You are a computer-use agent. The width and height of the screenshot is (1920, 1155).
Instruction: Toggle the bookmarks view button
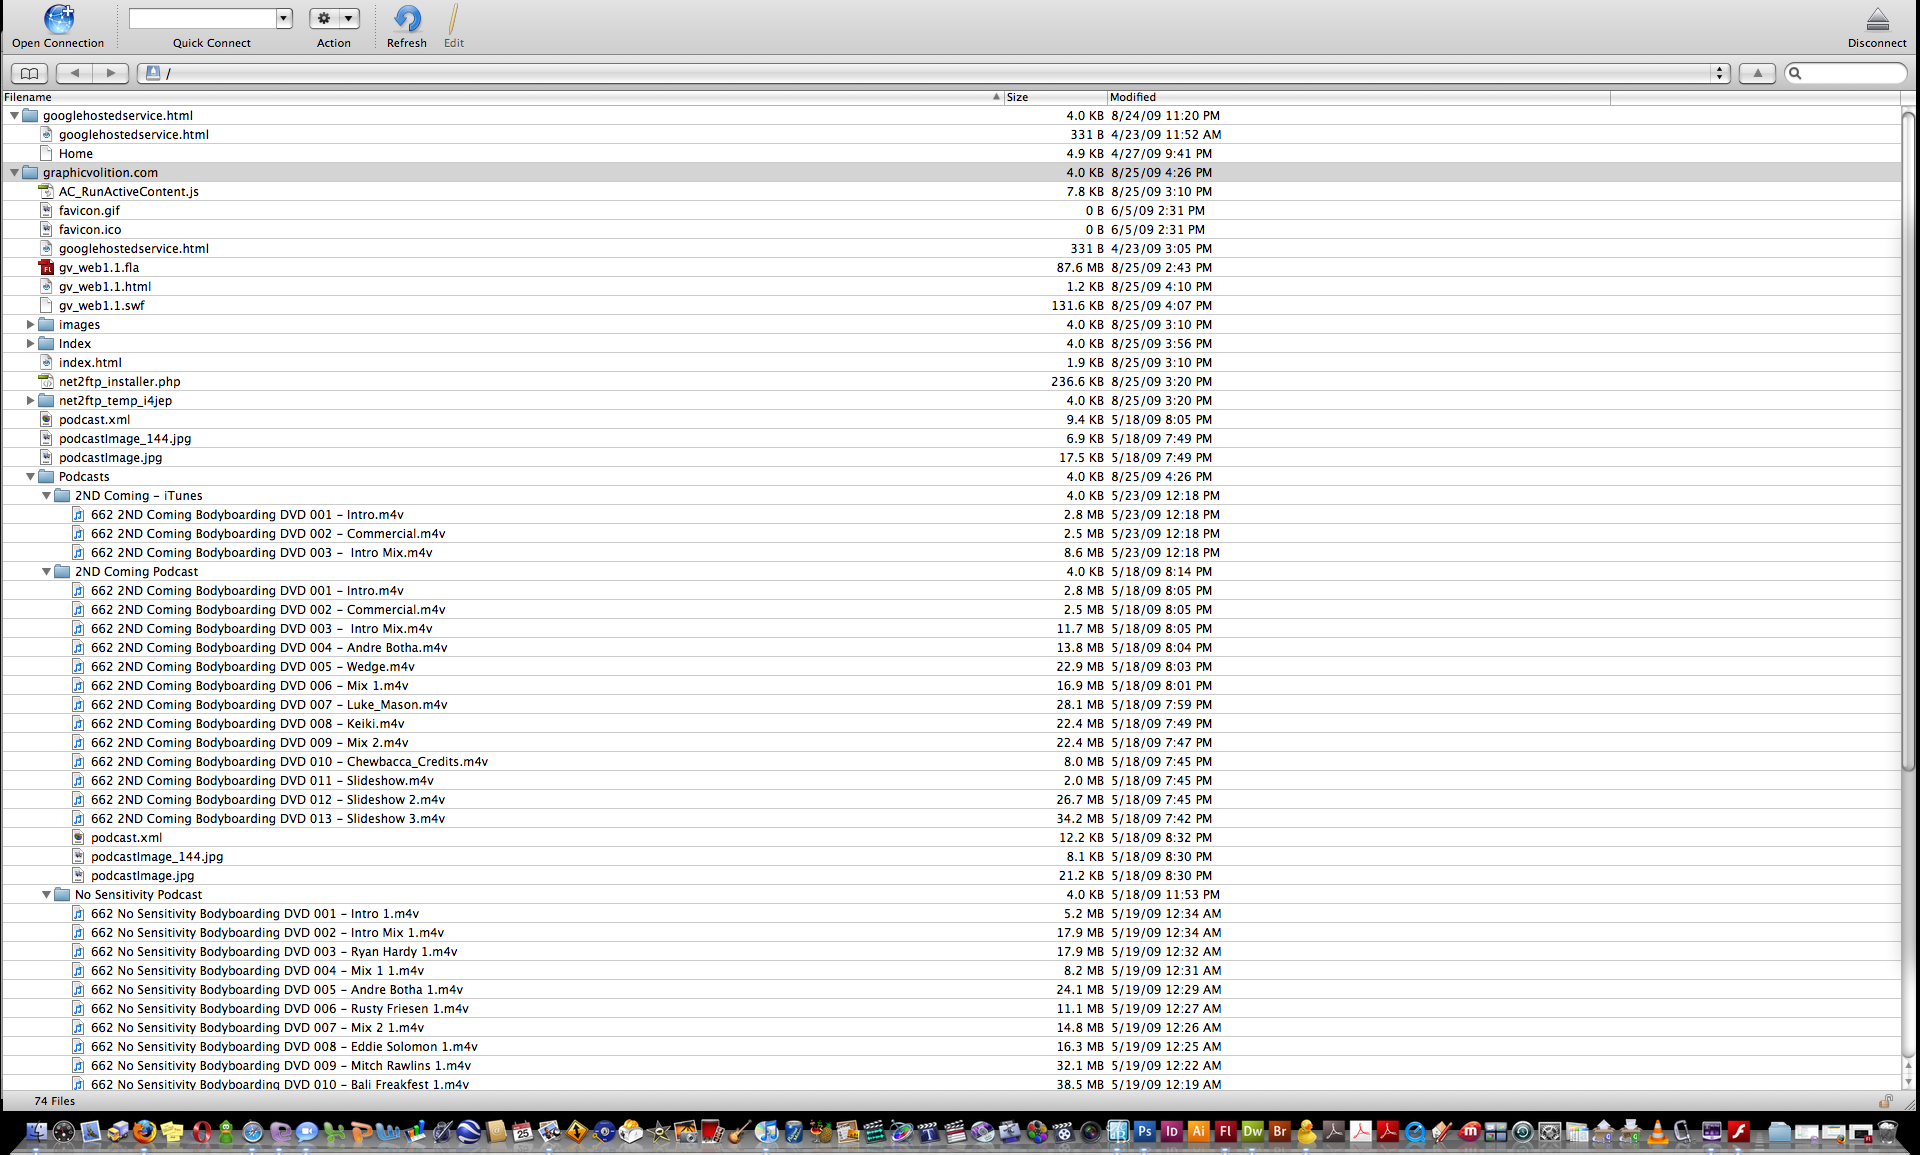coord(29,73)
